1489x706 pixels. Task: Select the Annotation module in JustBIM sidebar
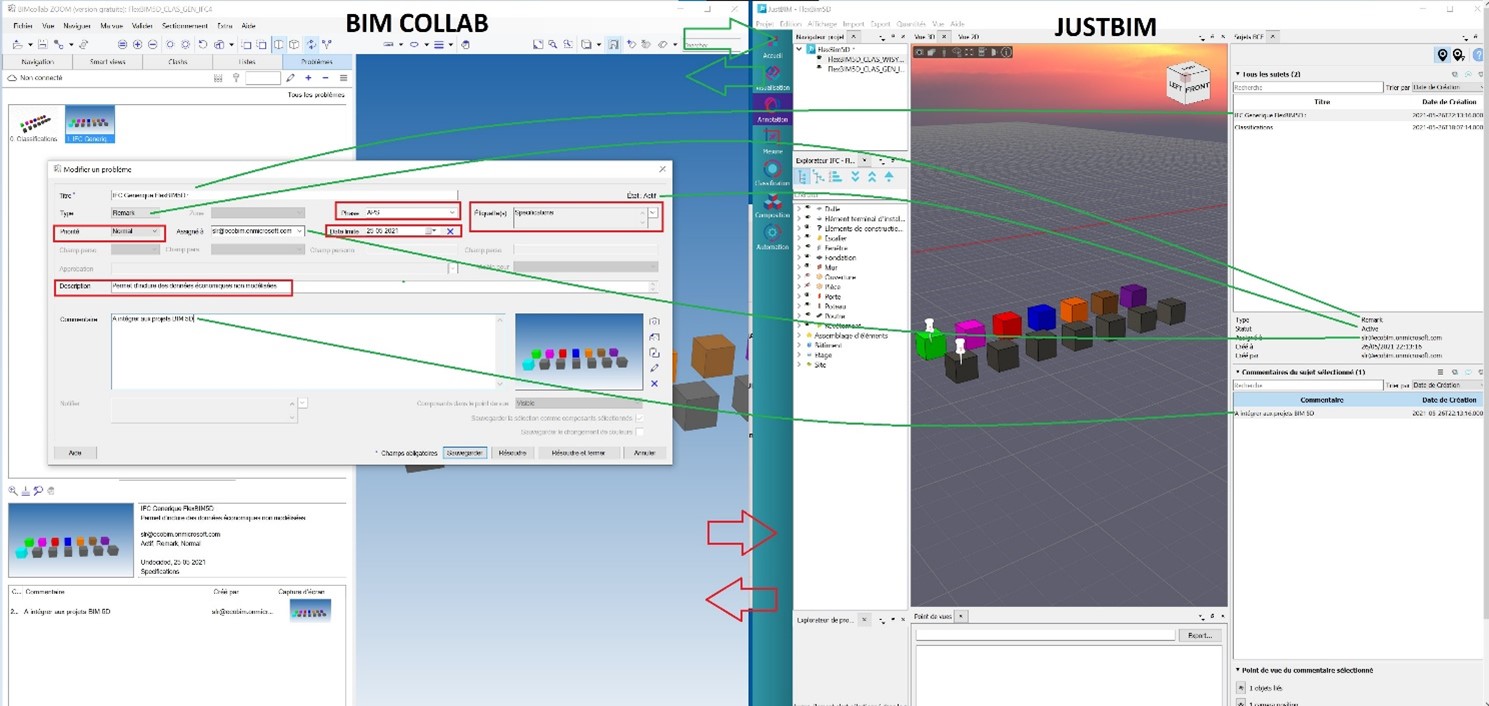tap(772, 109)
